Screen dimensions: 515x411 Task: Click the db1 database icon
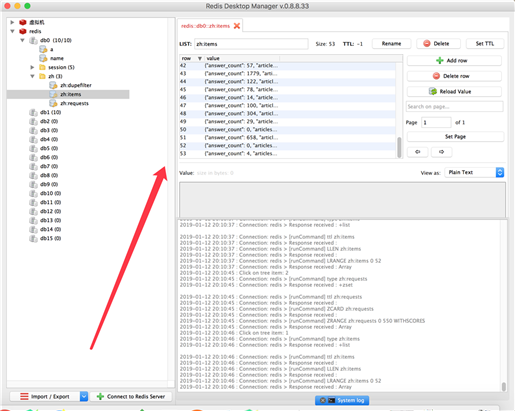pyautogui.click(x=33, y=112)
